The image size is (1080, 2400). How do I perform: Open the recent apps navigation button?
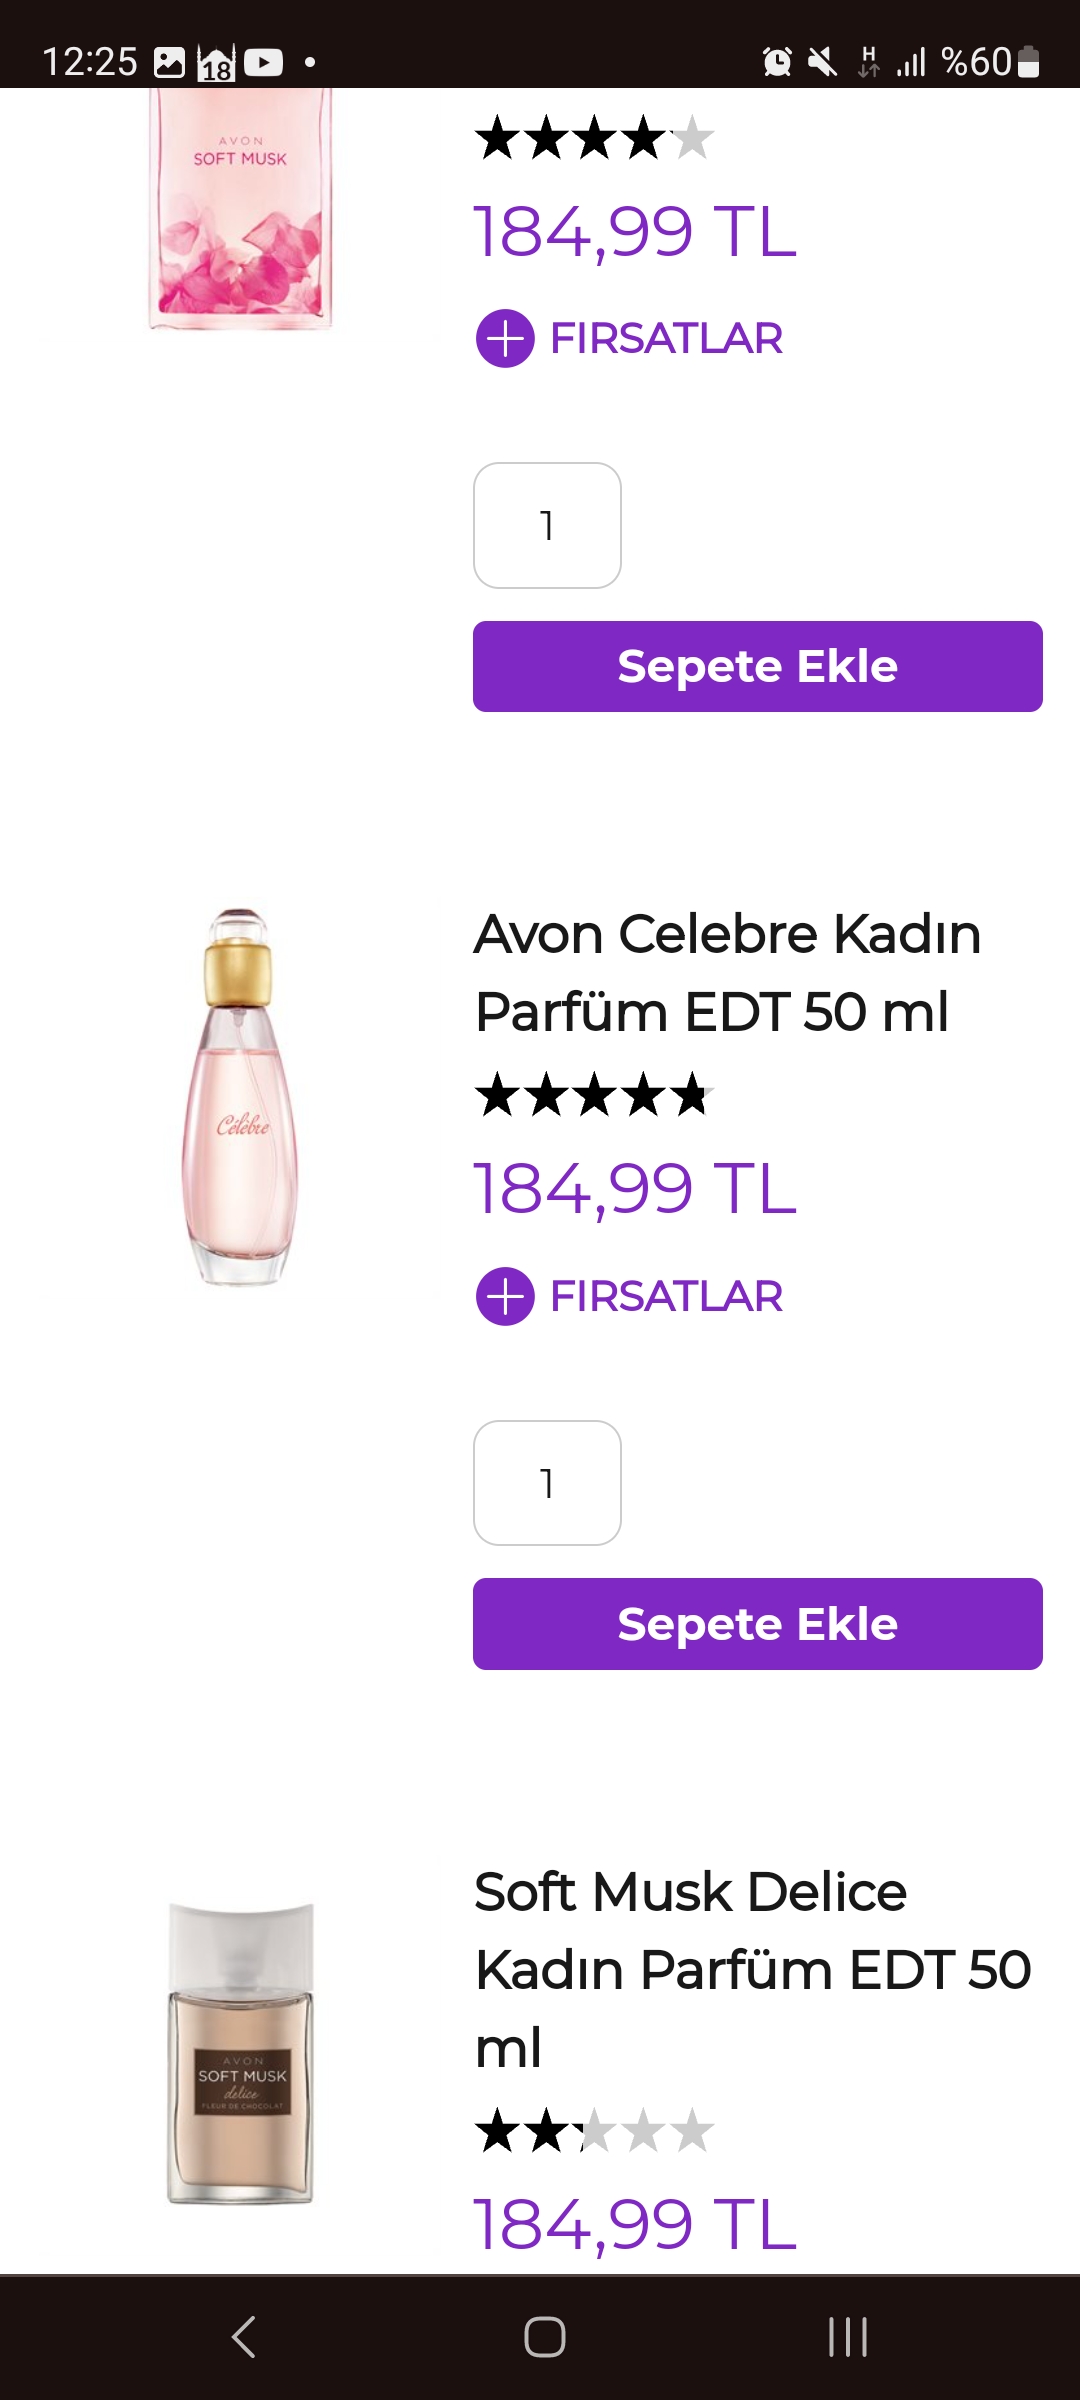coord(848,2337)
